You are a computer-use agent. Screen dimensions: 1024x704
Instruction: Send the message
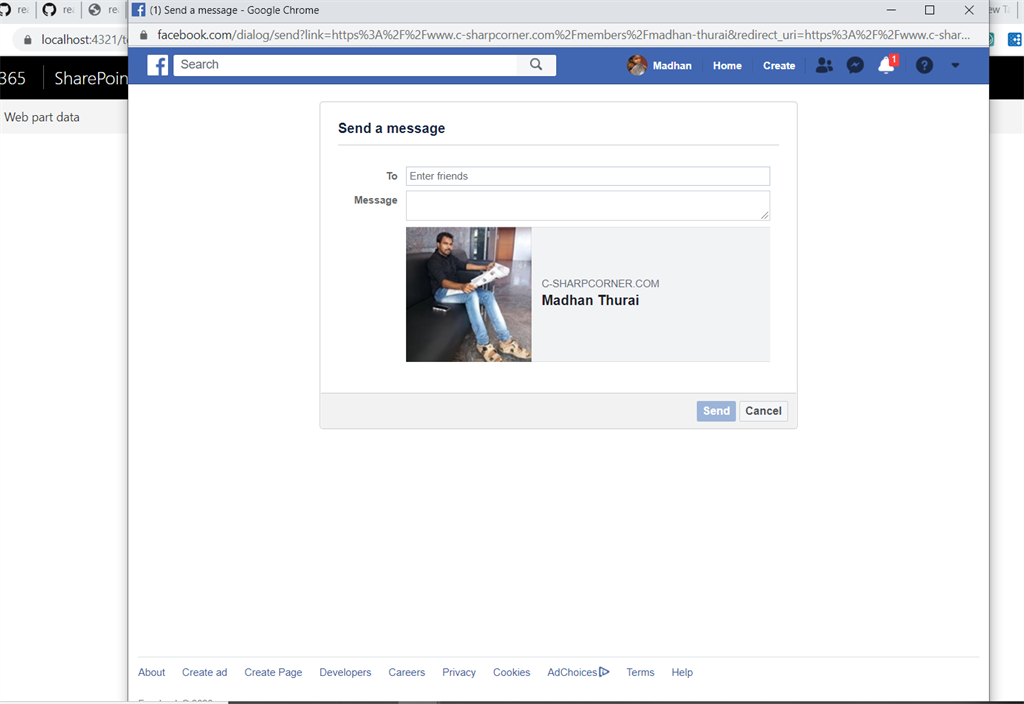click(x=716, y=411)
